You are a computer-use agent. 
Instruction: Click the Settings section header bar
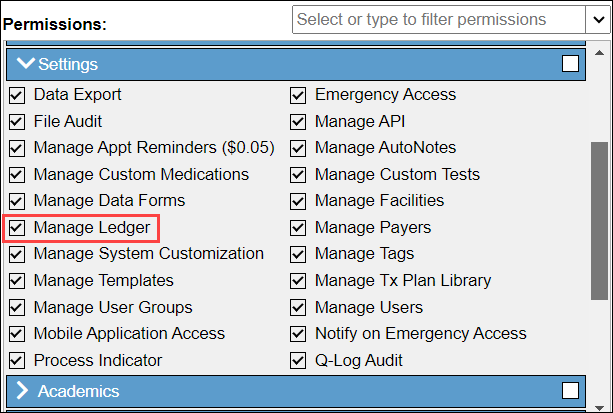tap(300, 64)
